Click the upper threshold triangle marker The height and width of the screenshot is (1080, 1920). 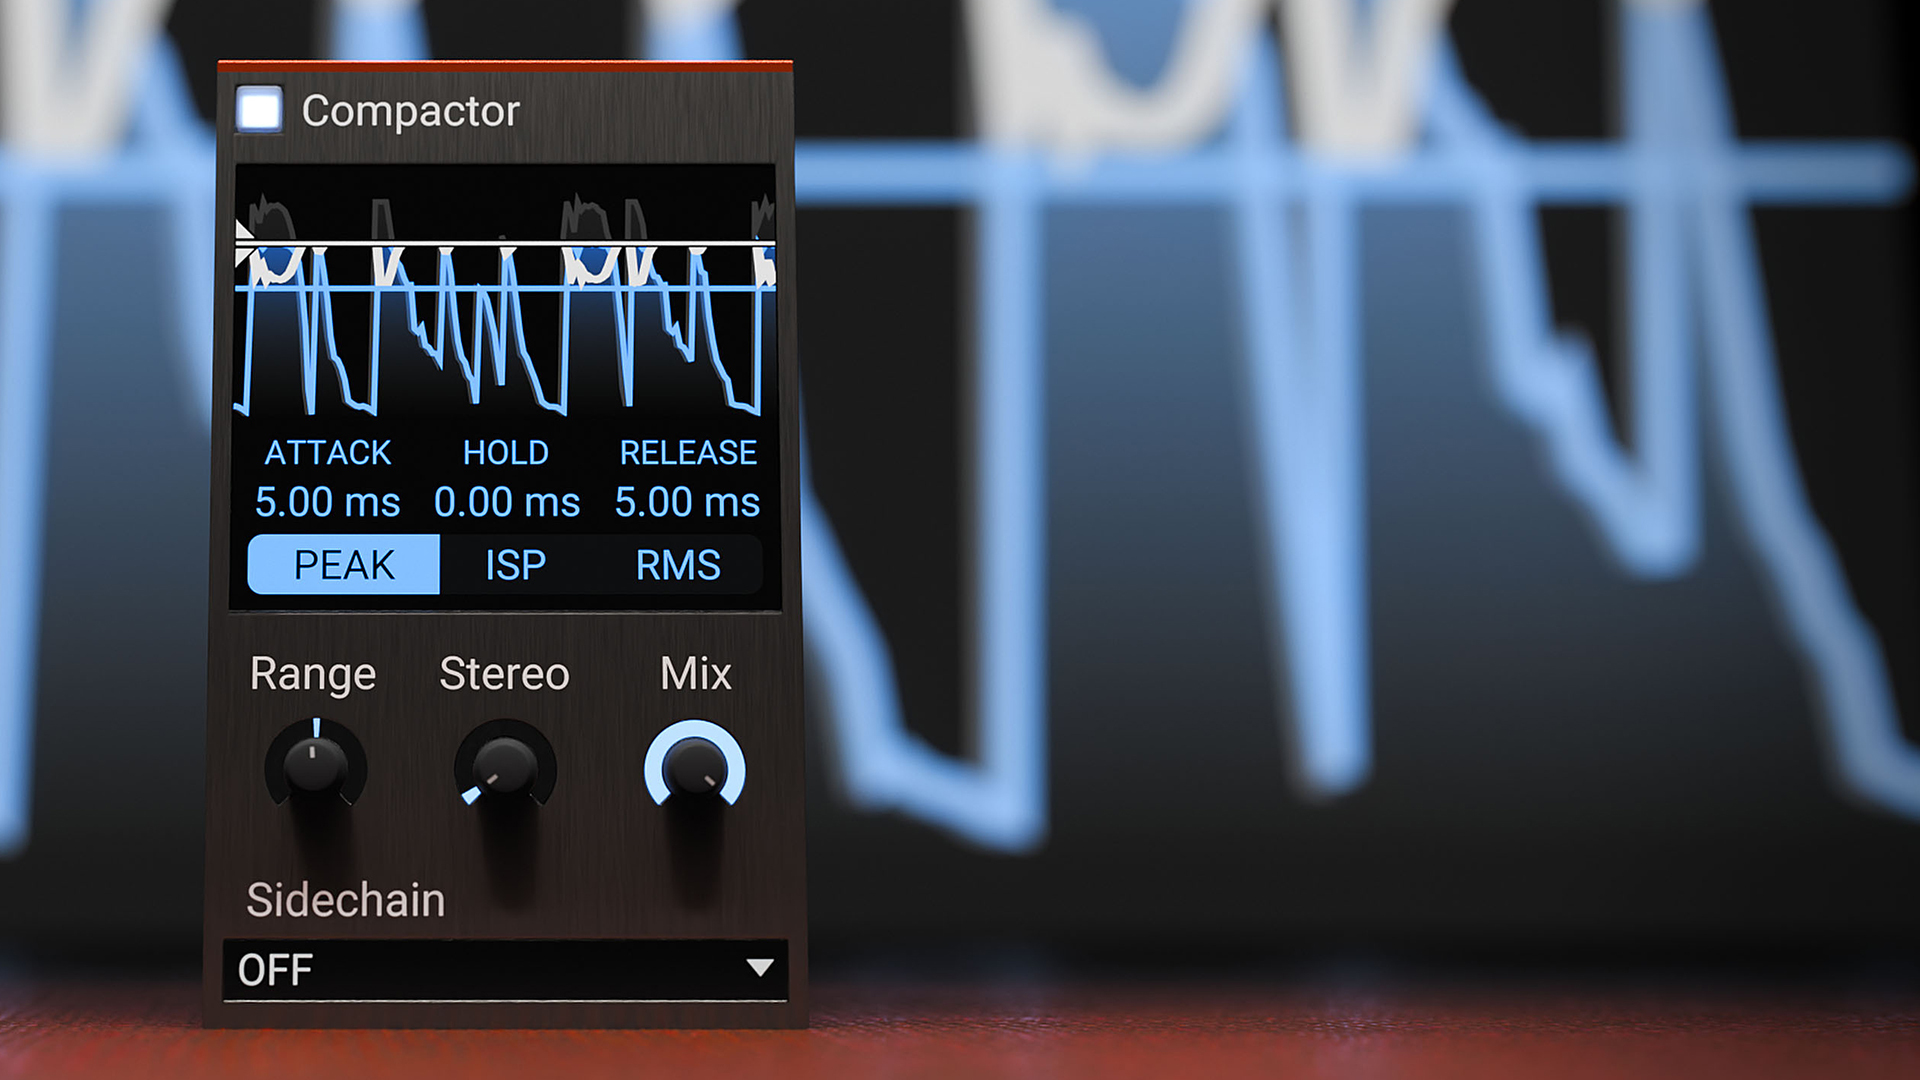[x=243, y=232]
